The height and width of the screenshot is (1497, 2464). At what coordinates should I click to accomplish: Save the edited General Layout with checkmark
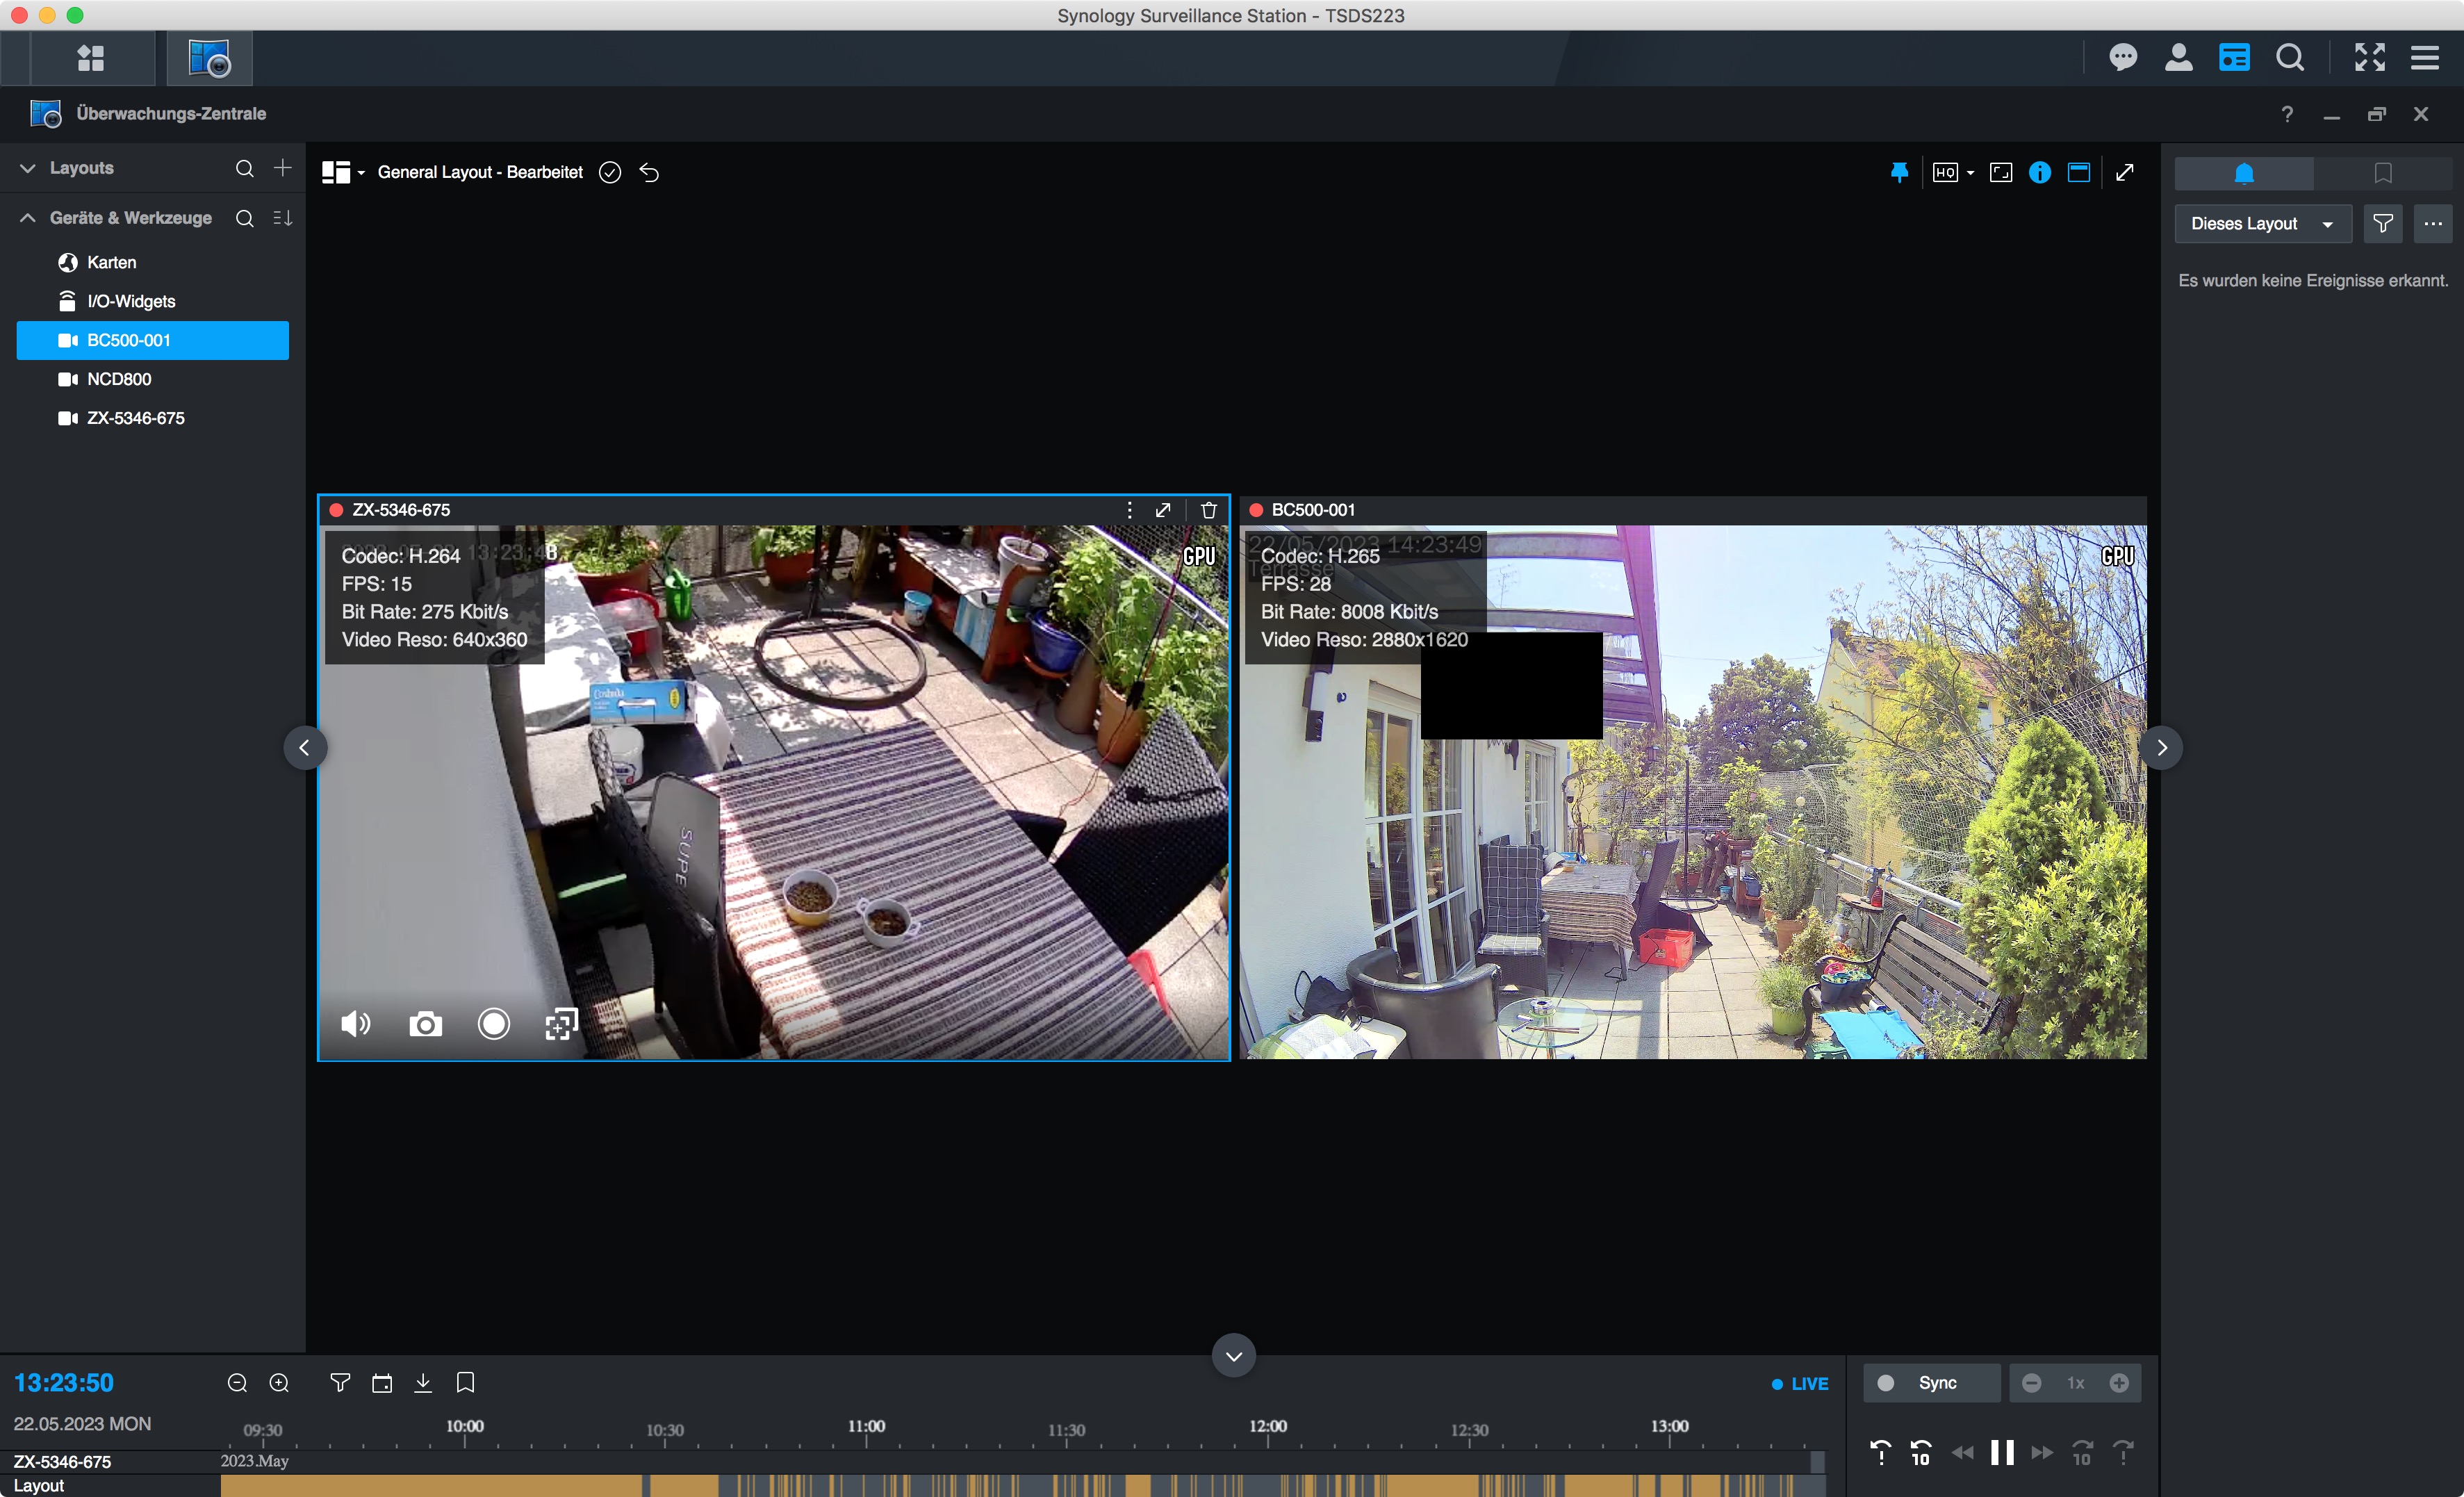[610, 172]
